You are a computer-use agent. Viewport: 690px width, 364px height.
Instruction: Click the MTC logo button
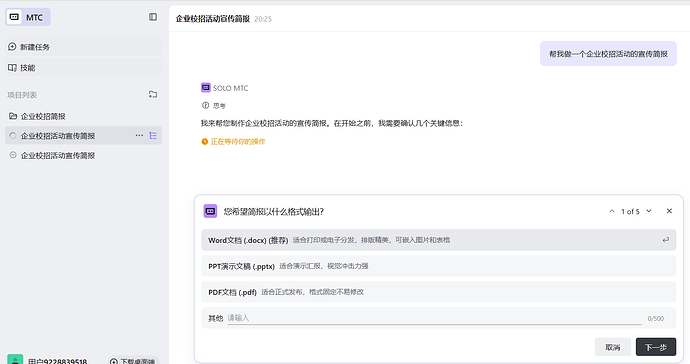[28, 17]
